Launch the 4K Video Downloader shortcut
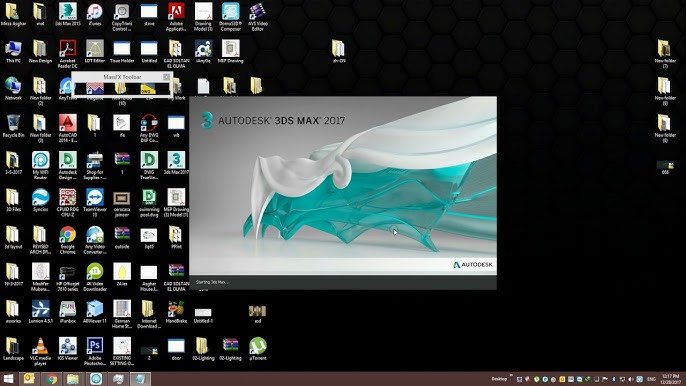 [x=95, y=277]
